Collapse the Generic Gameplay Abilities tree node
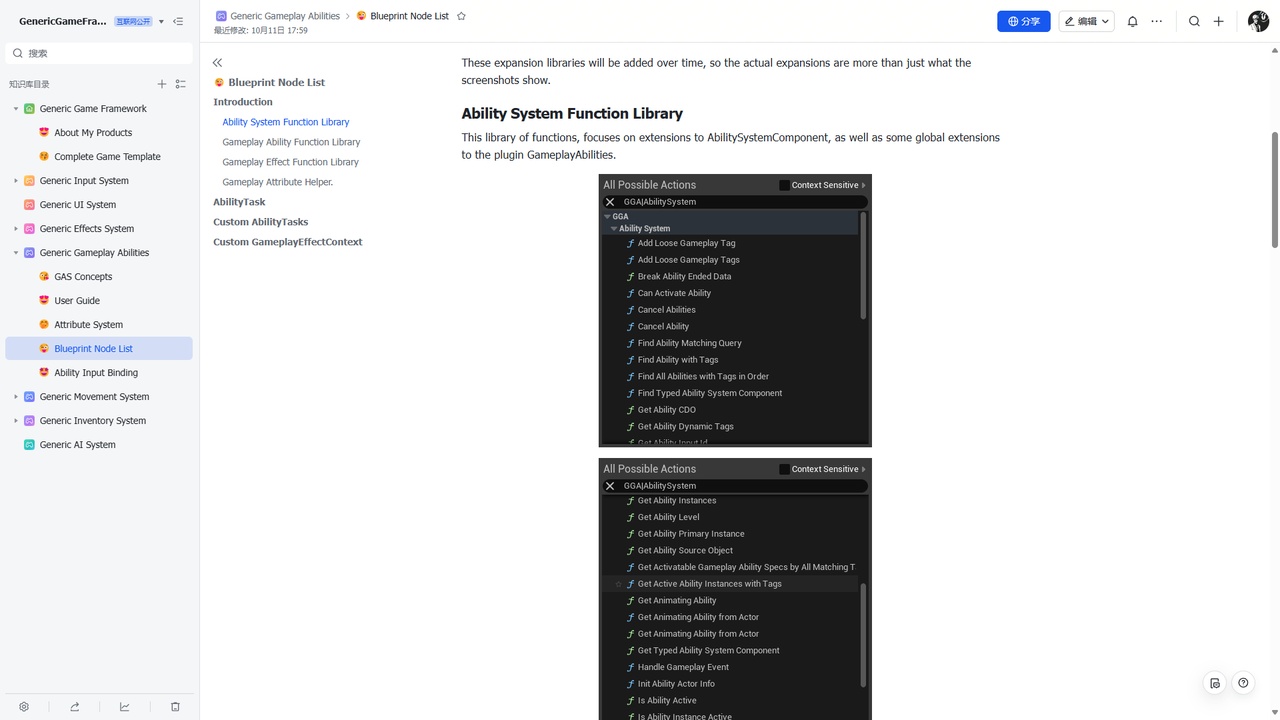The height and width of the screenshot is (720, 1280). (x=16, y=253)
